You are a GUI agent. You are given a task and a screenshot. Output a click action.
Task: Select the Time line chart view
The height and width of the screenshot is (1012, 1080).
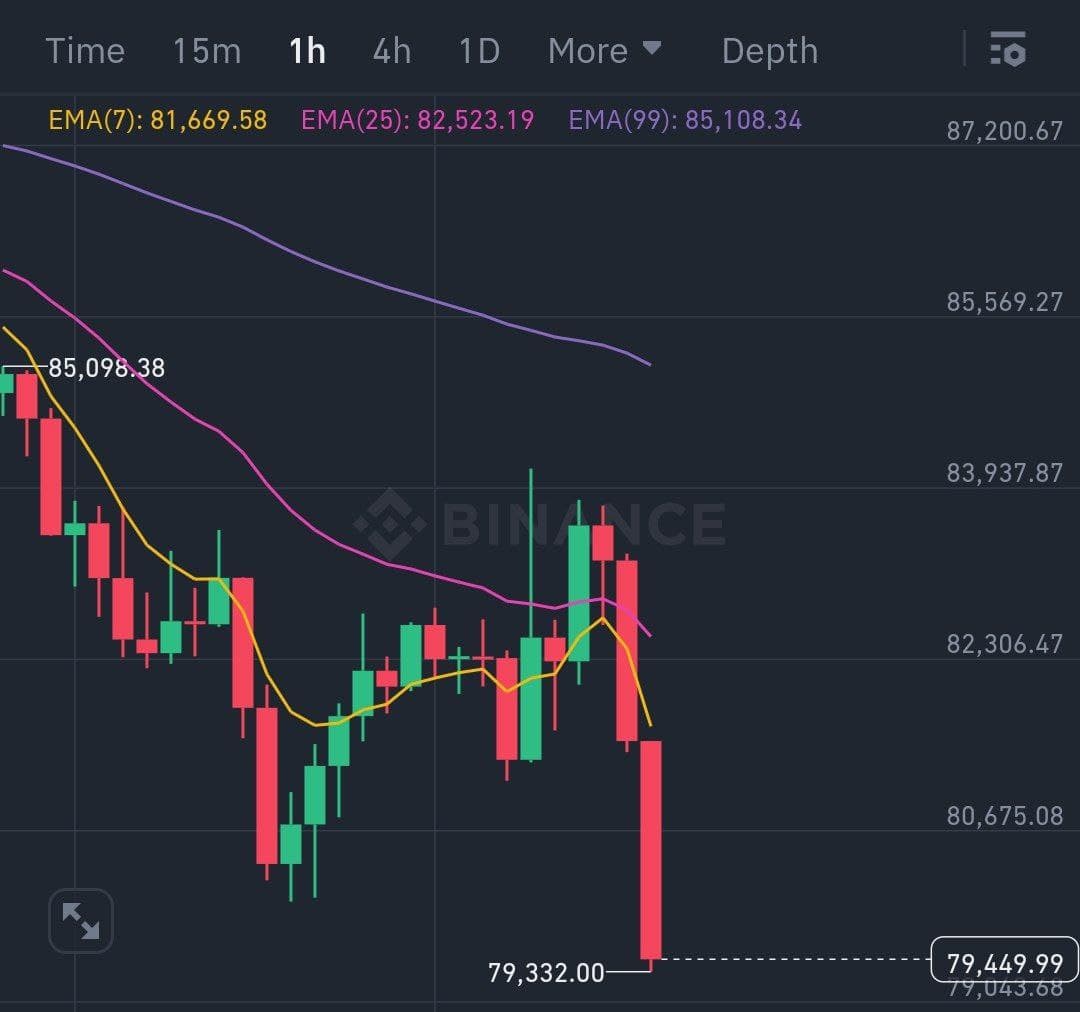85,51
